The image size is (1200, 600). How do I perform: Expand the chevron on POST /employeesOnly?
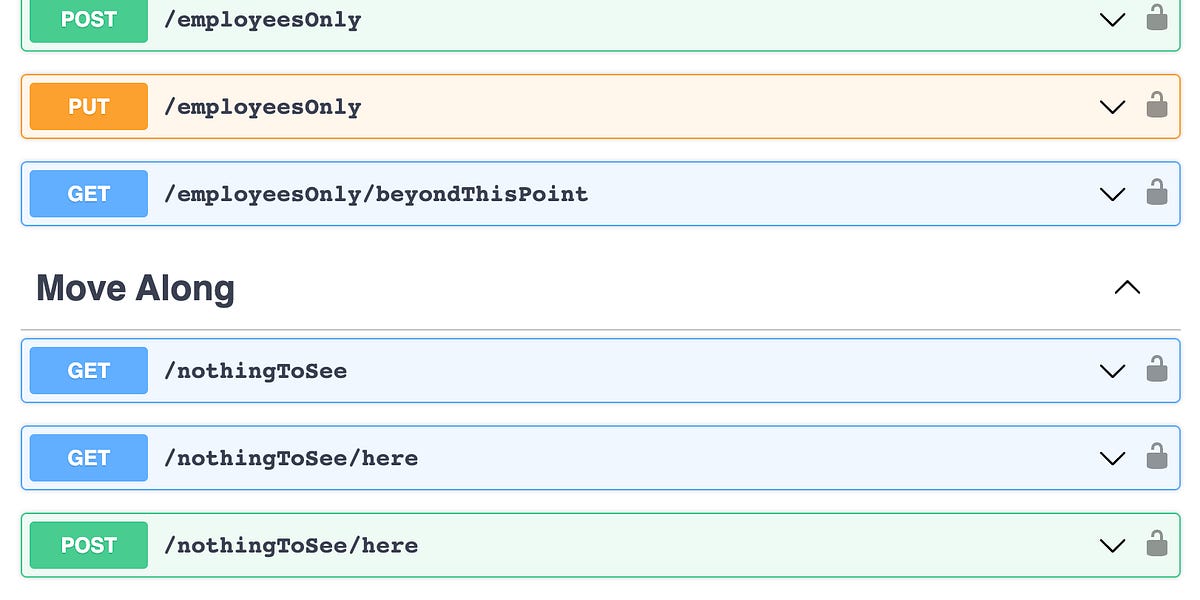point(1112,19)
